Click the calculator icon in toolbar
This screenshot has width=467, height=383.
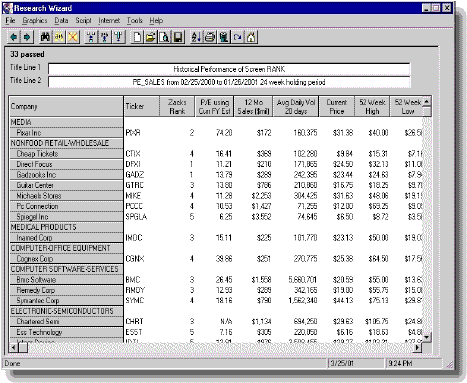224,37
